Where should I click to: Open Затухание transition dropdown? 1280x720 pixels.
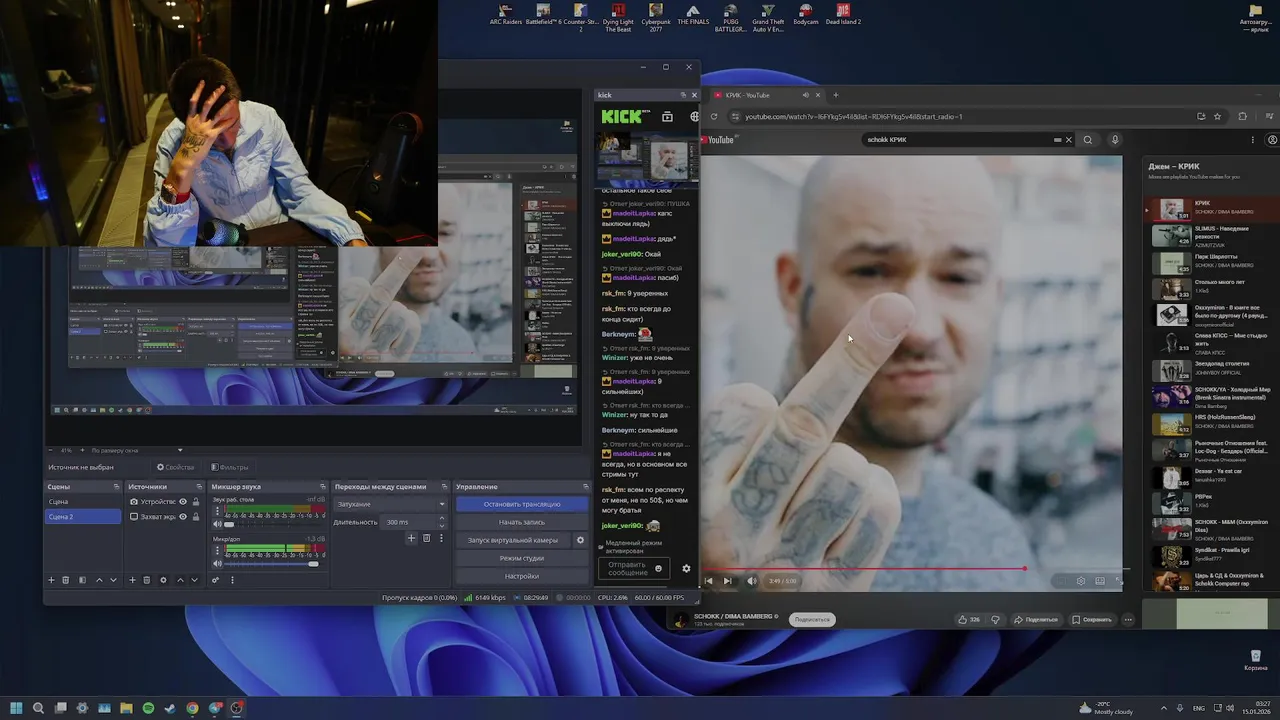[391, 504]
